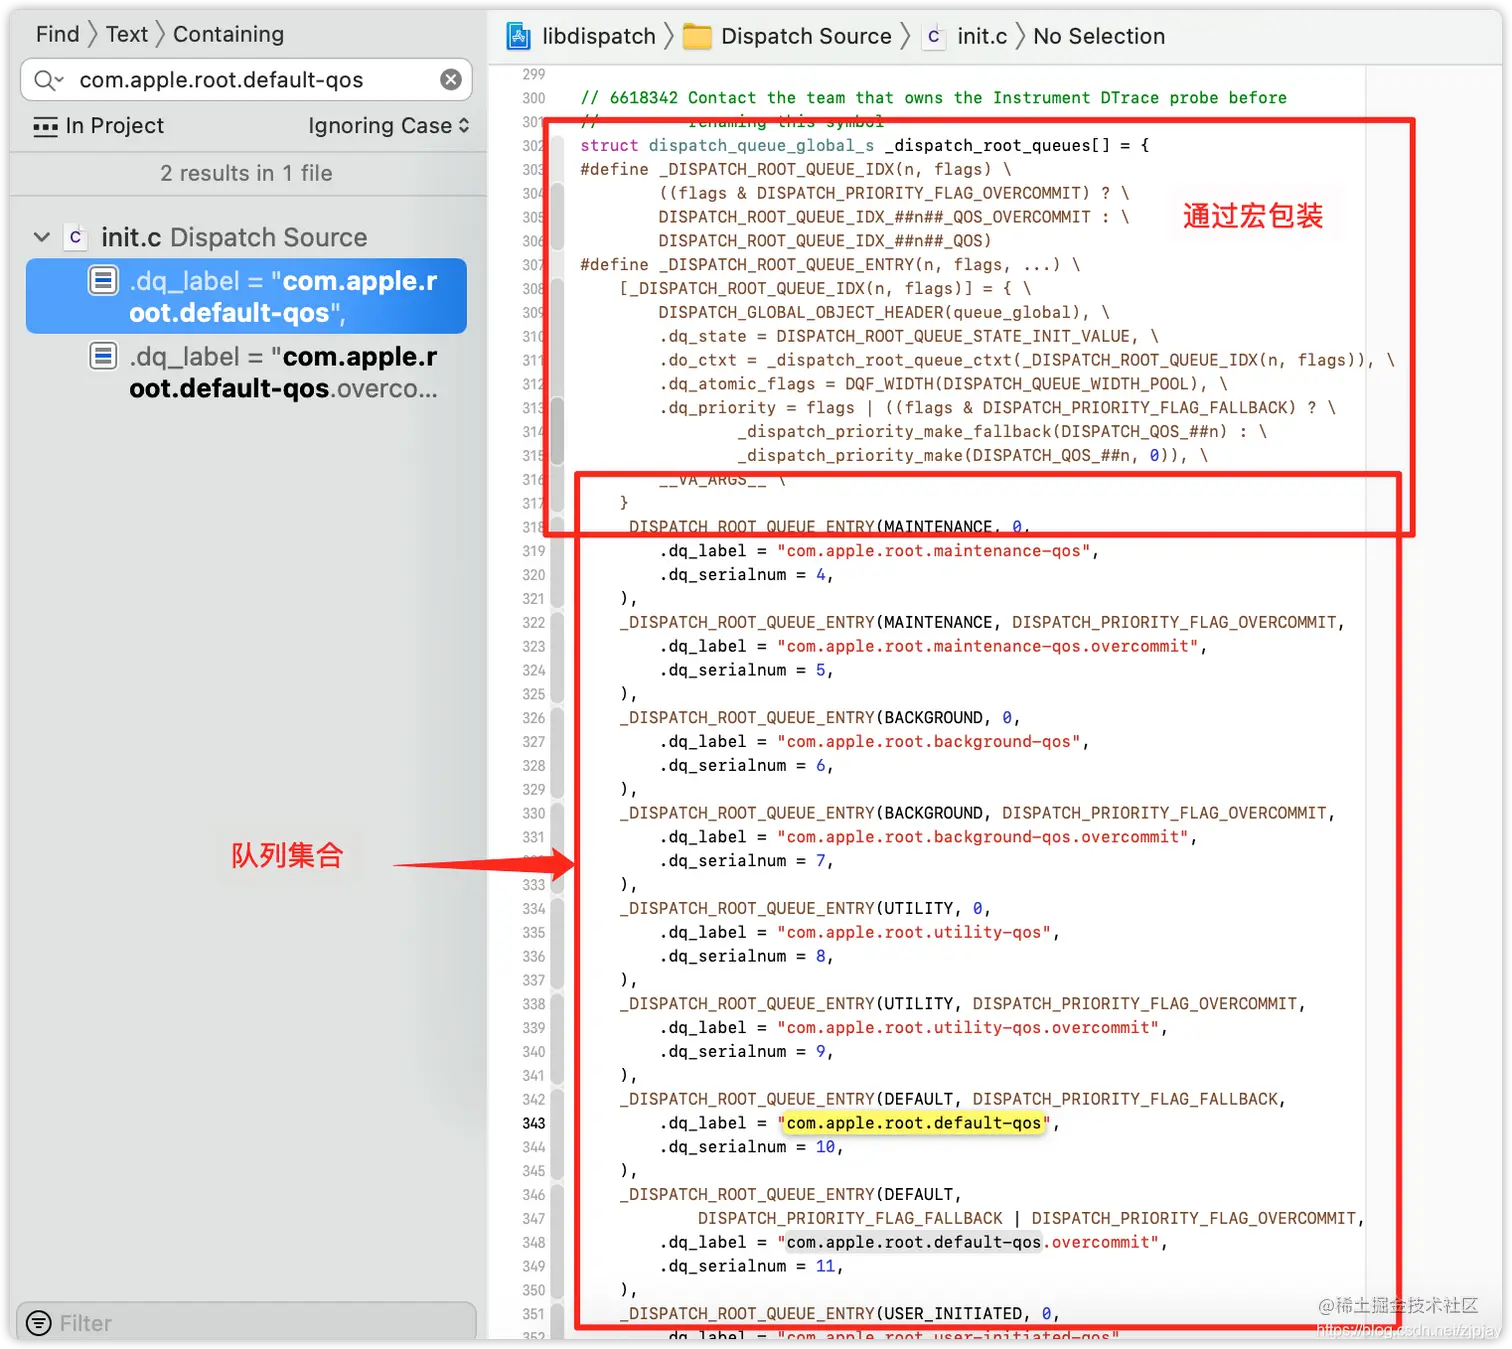1512x1349 pixels.
Task: Click Text in the search breadcrumb
Action: point(127,34)
